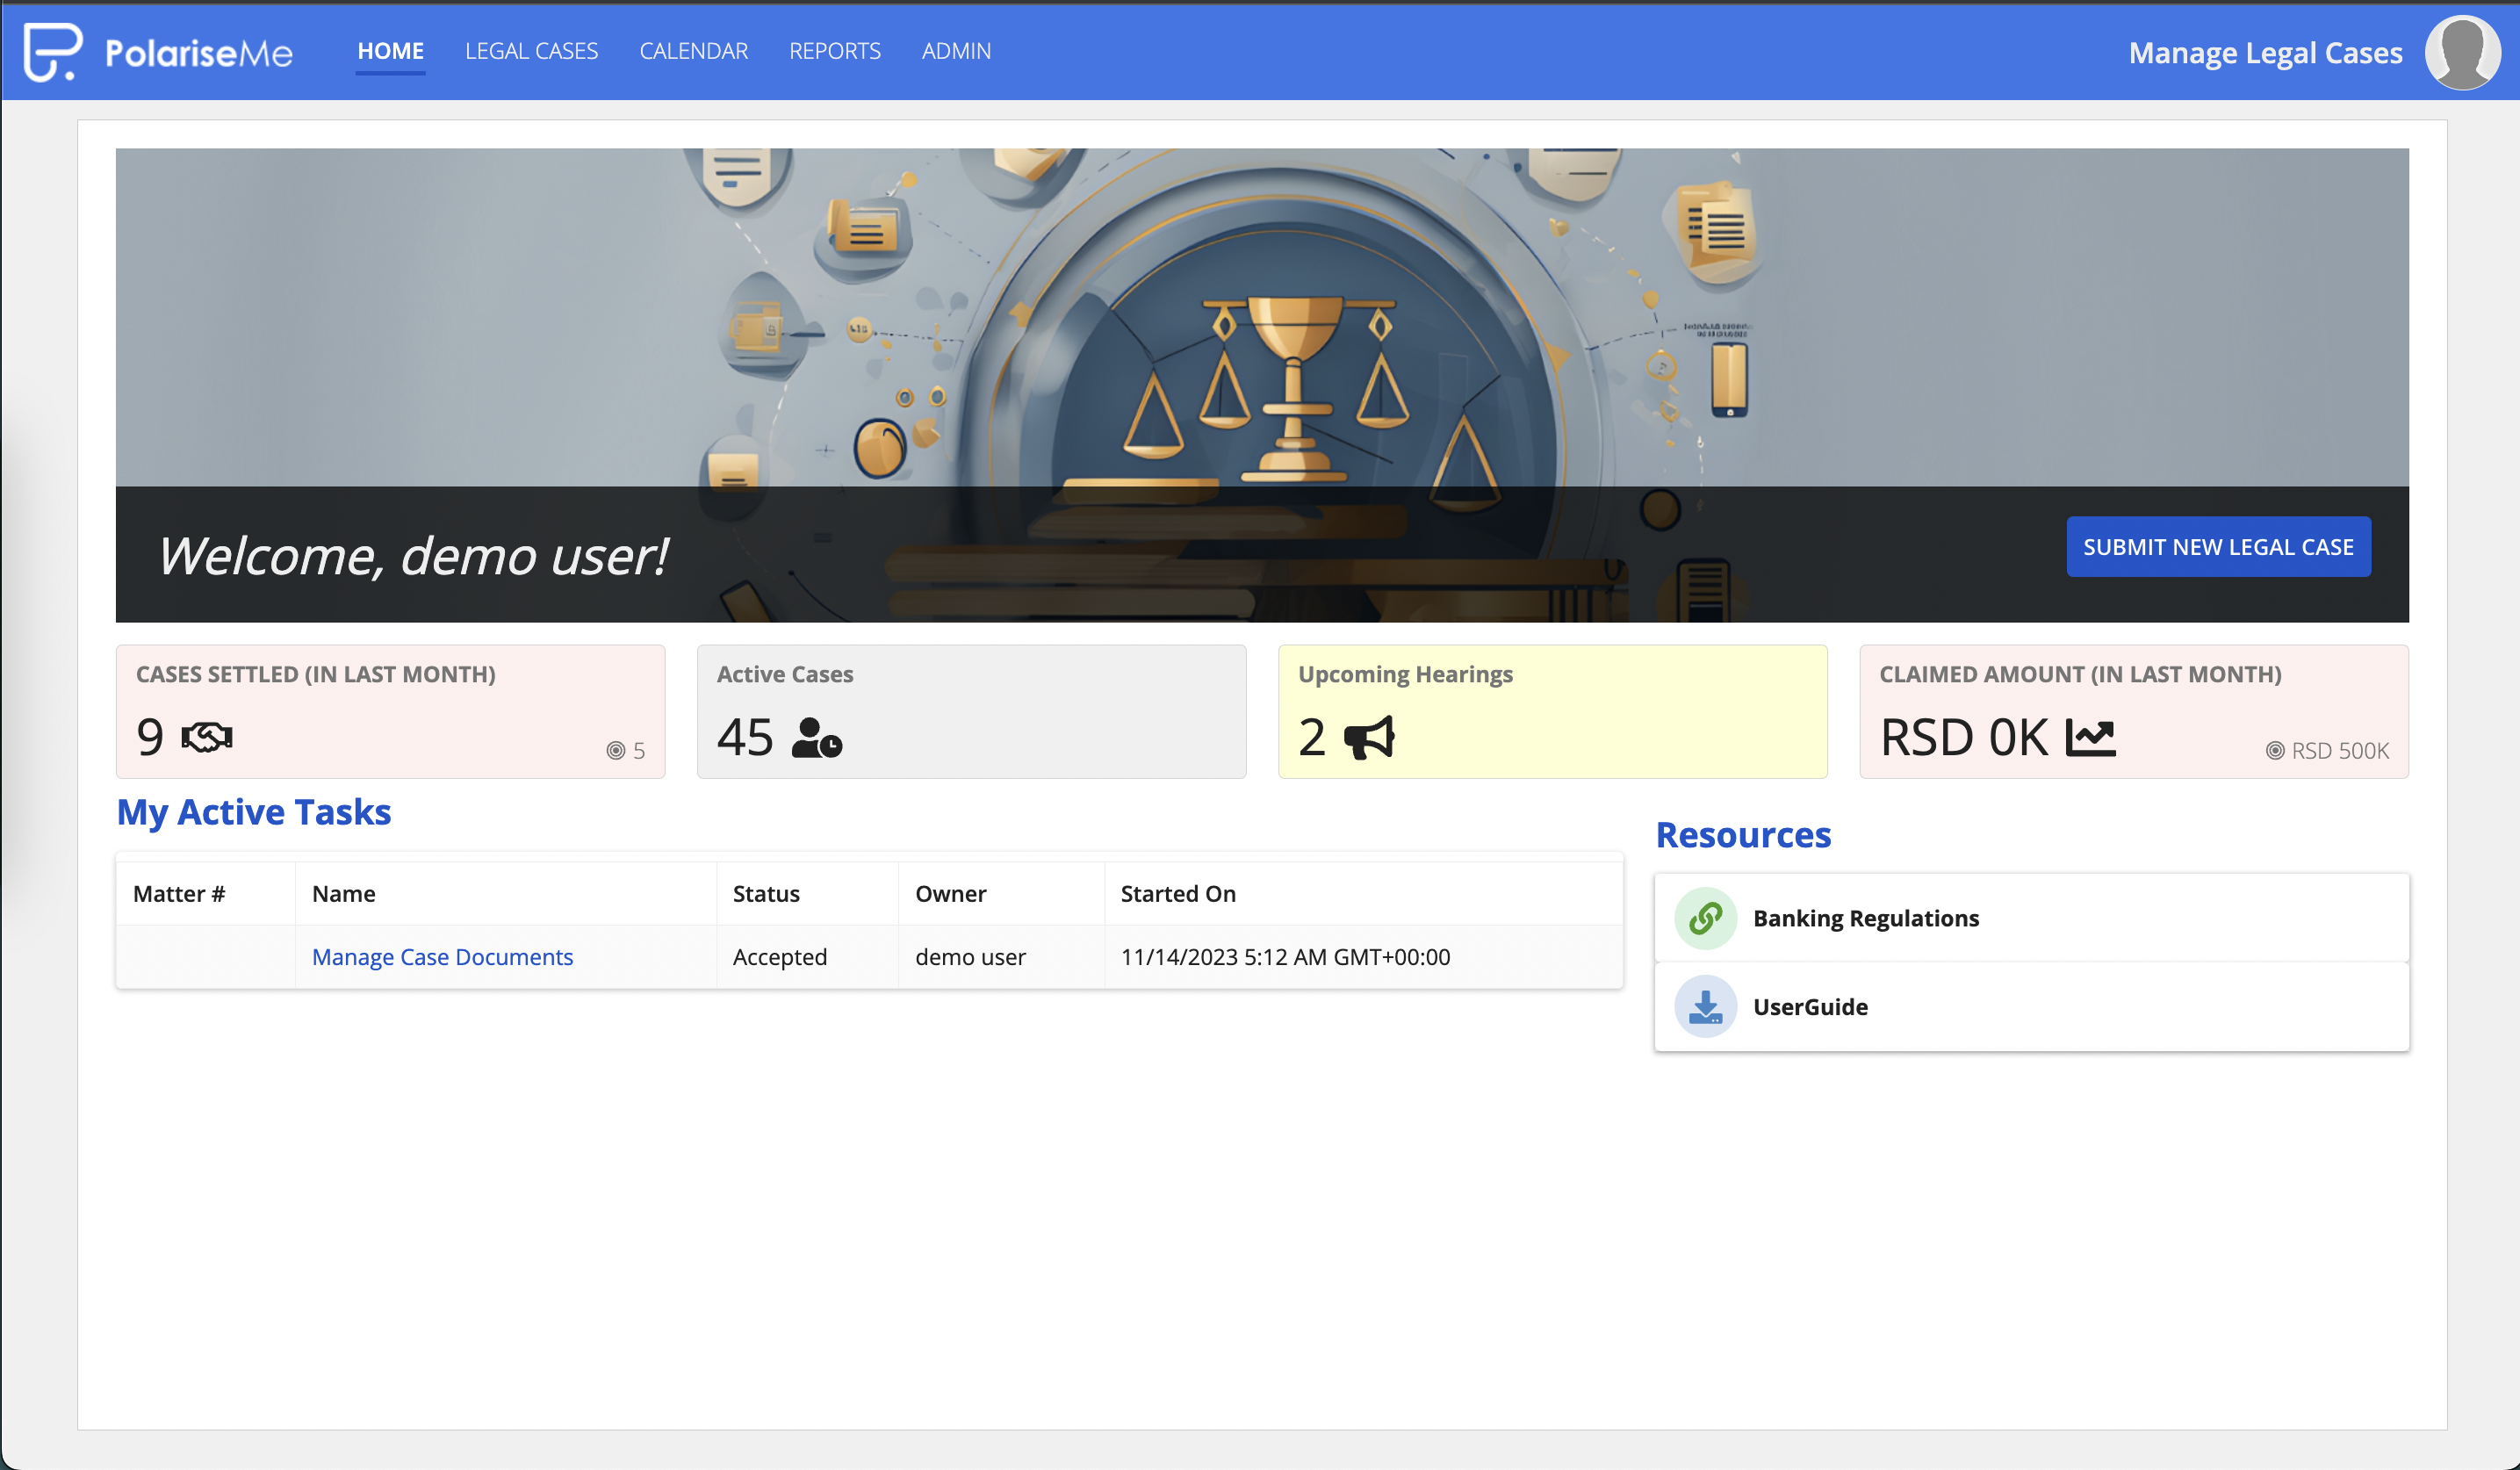Click the 45 active cases count
The height and width of the screenshot is (1470, 2520).
[745, 738]
